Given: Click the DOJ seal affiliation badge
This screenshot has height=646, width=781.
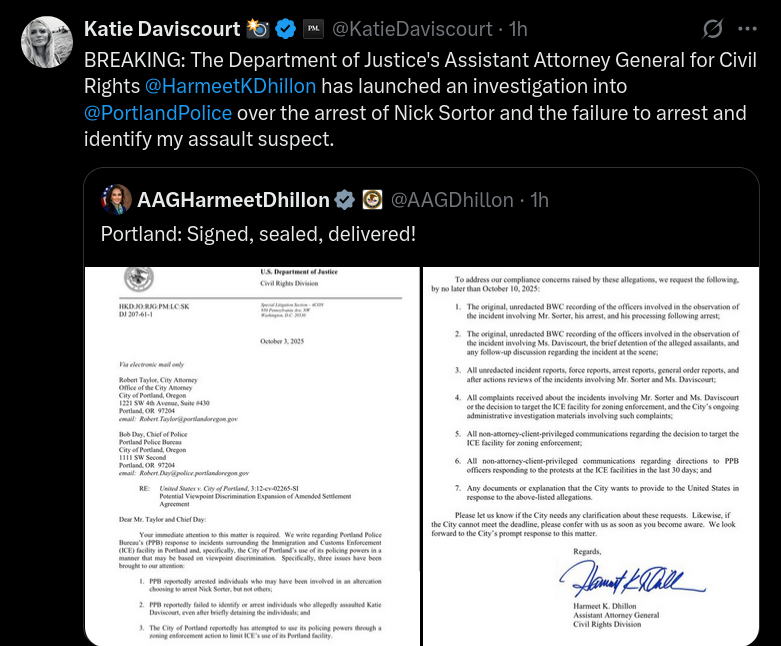Looking at the screenshot, I should coord(372,200).
